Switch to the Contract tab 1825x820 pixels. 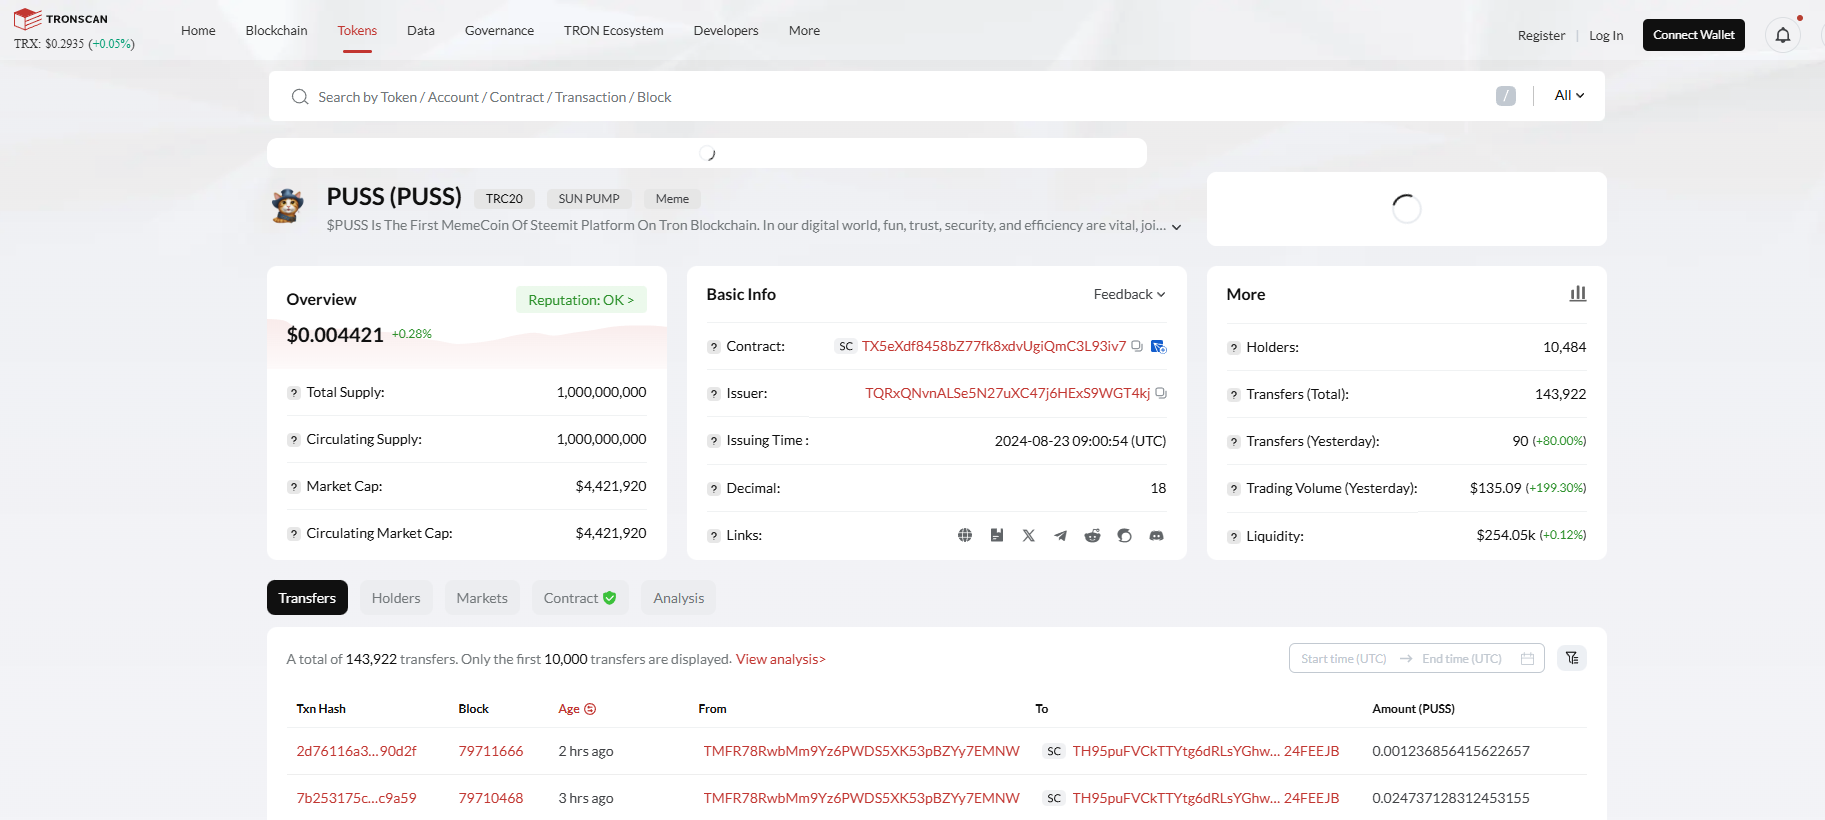pos(580,598)
